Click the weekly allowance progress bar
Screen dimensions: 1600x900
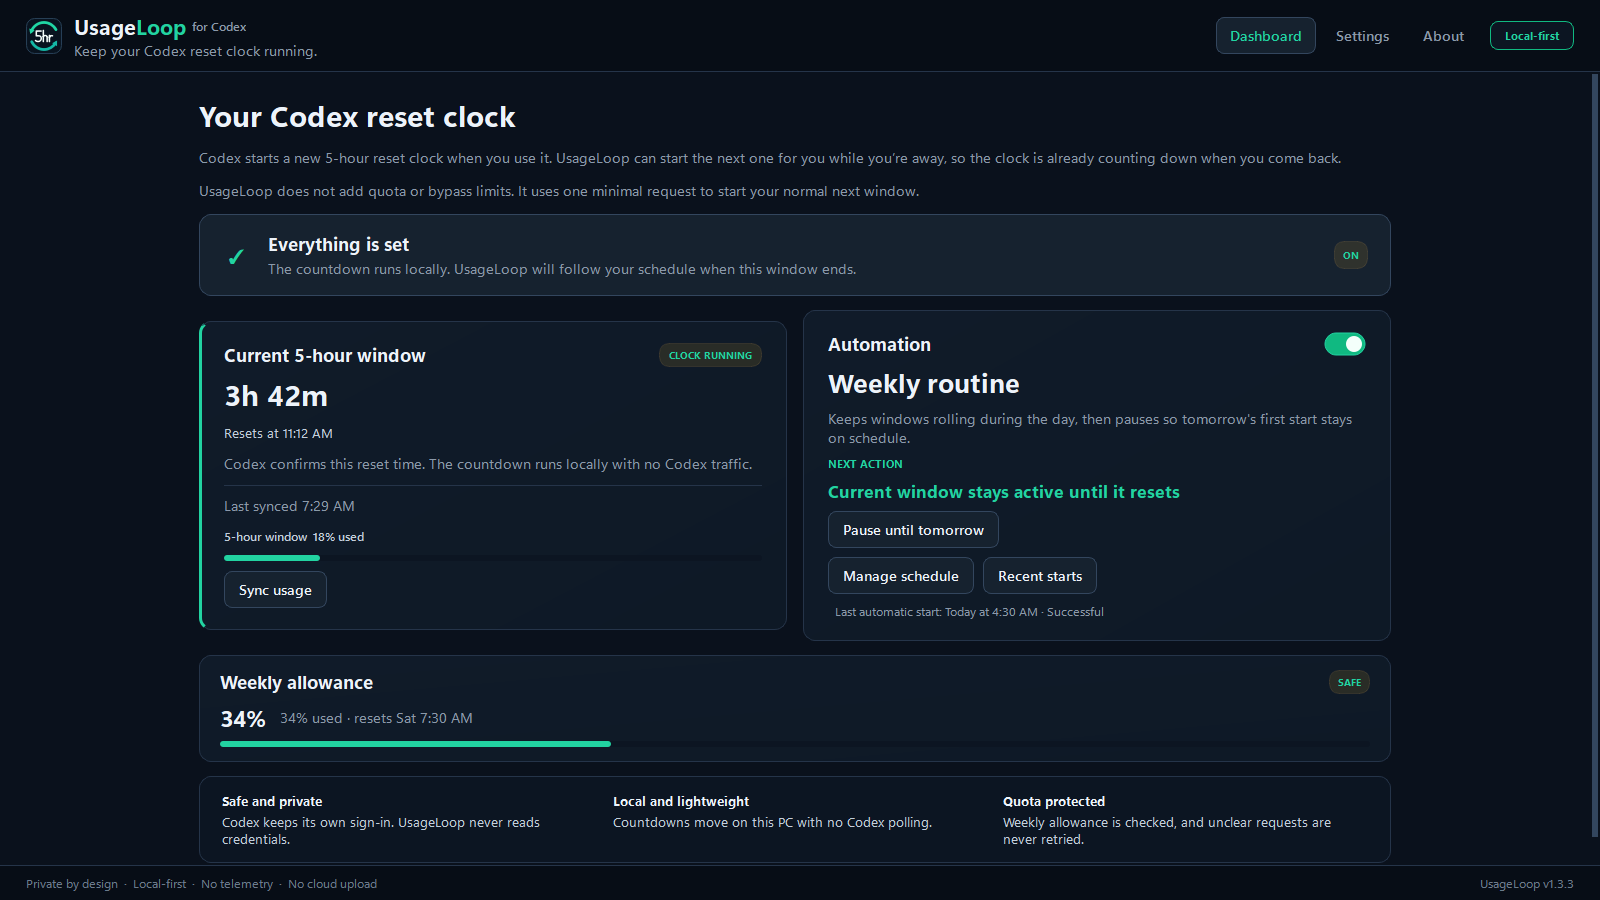coord(795,744)
